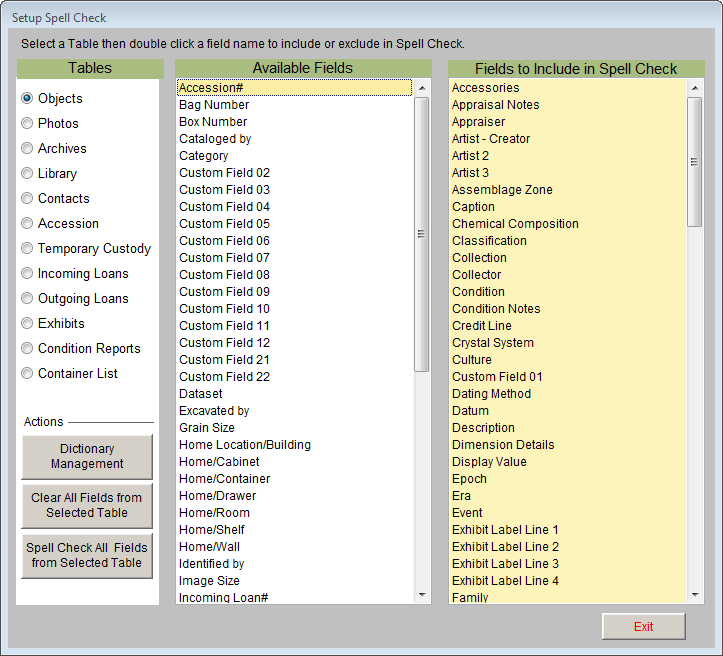
Task: Select Cataloged by in Available Fields
Action: pyautogui.click(x=215, y=139)
